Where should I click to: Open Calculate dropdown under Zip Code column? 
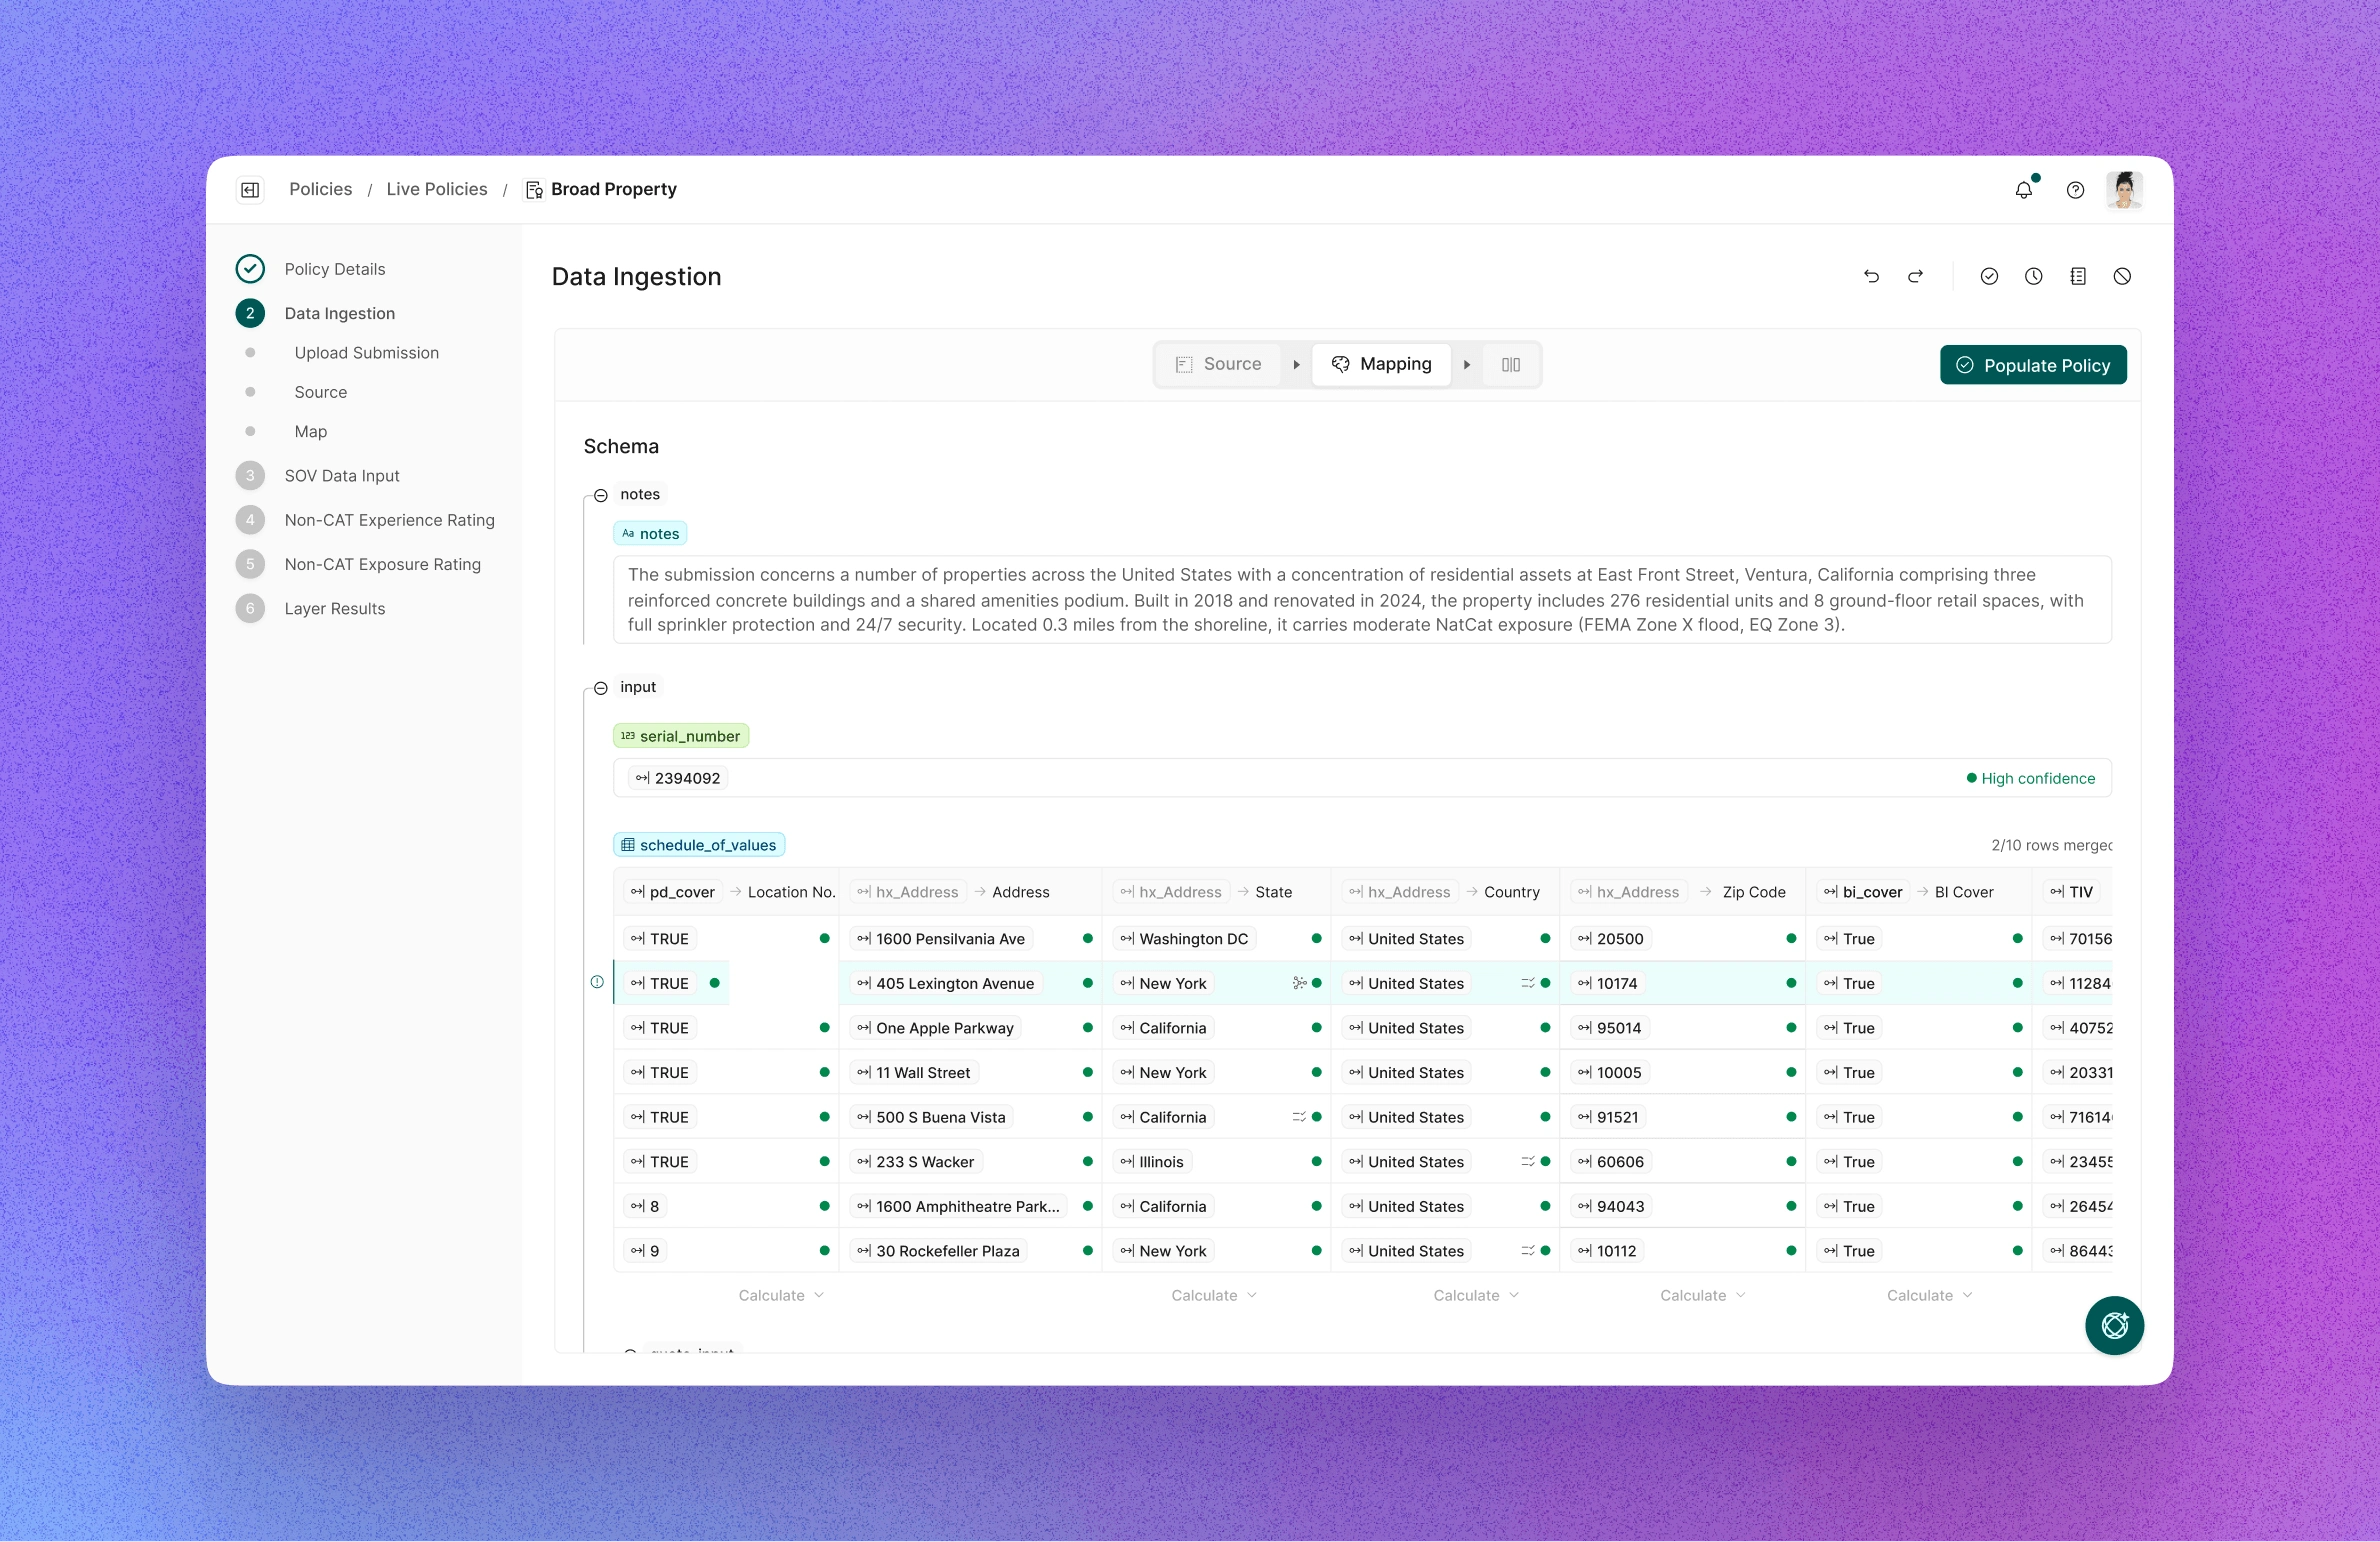(1702, 1295)
